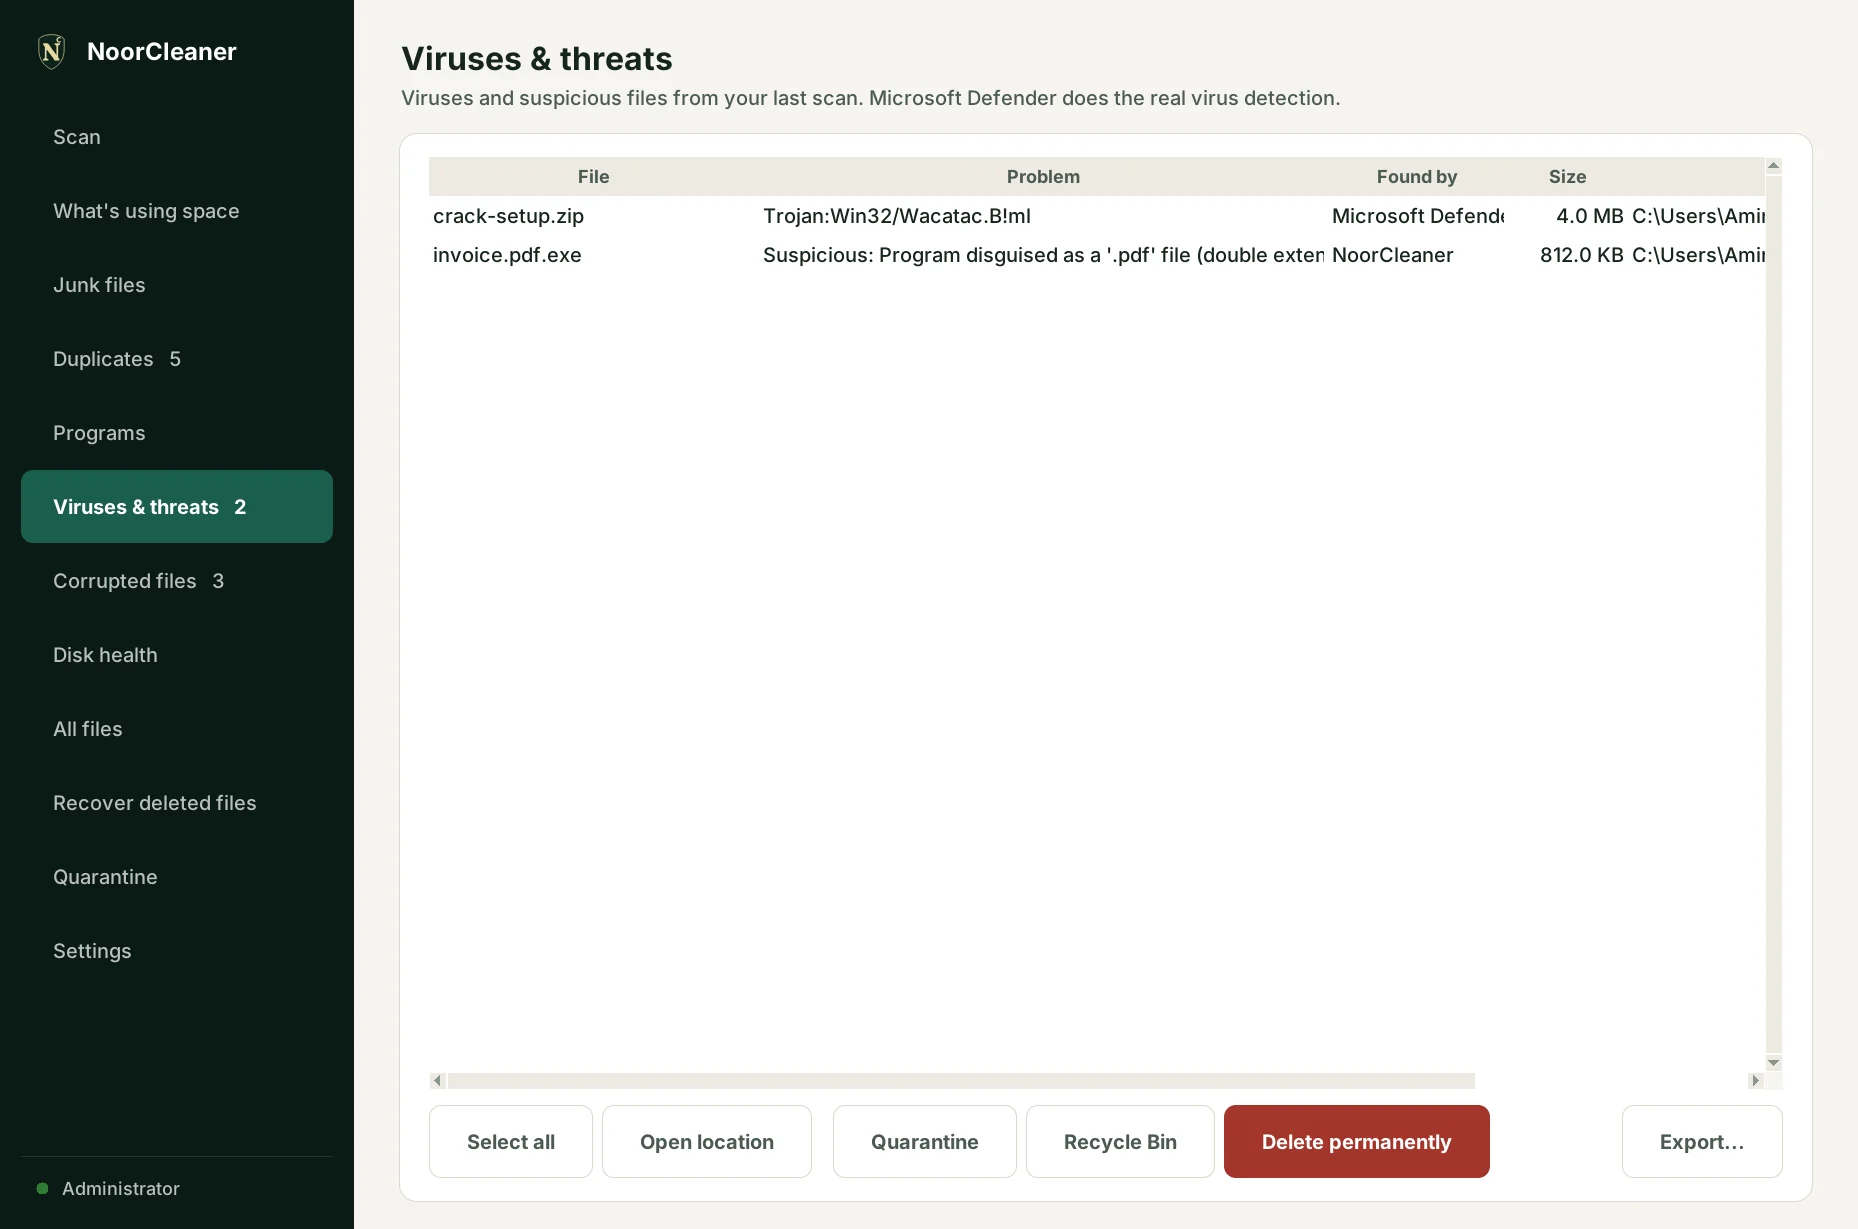This screenshot has height=1229, width=1858.
Task: Select the crack-setup.zip row
Action: [x=1097, y=216]
